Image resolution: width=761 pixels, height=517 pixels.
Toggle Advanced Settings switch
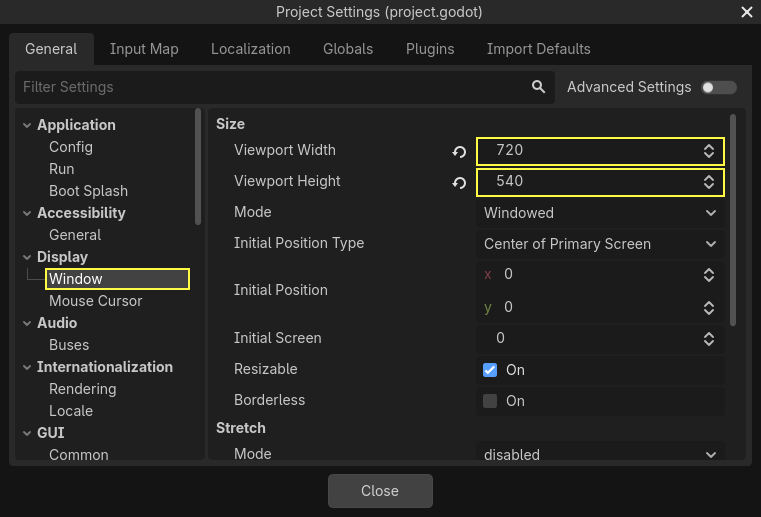[x=719, y=87]
